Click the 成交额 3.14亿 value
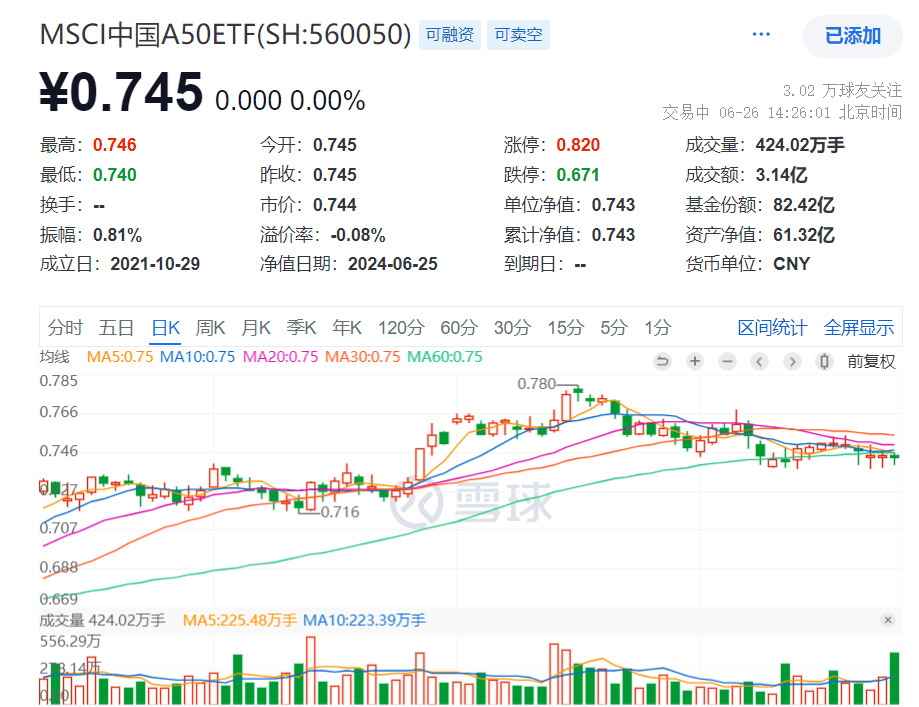The height and width of the screenshot is (707, 919). tap(781, 175)
